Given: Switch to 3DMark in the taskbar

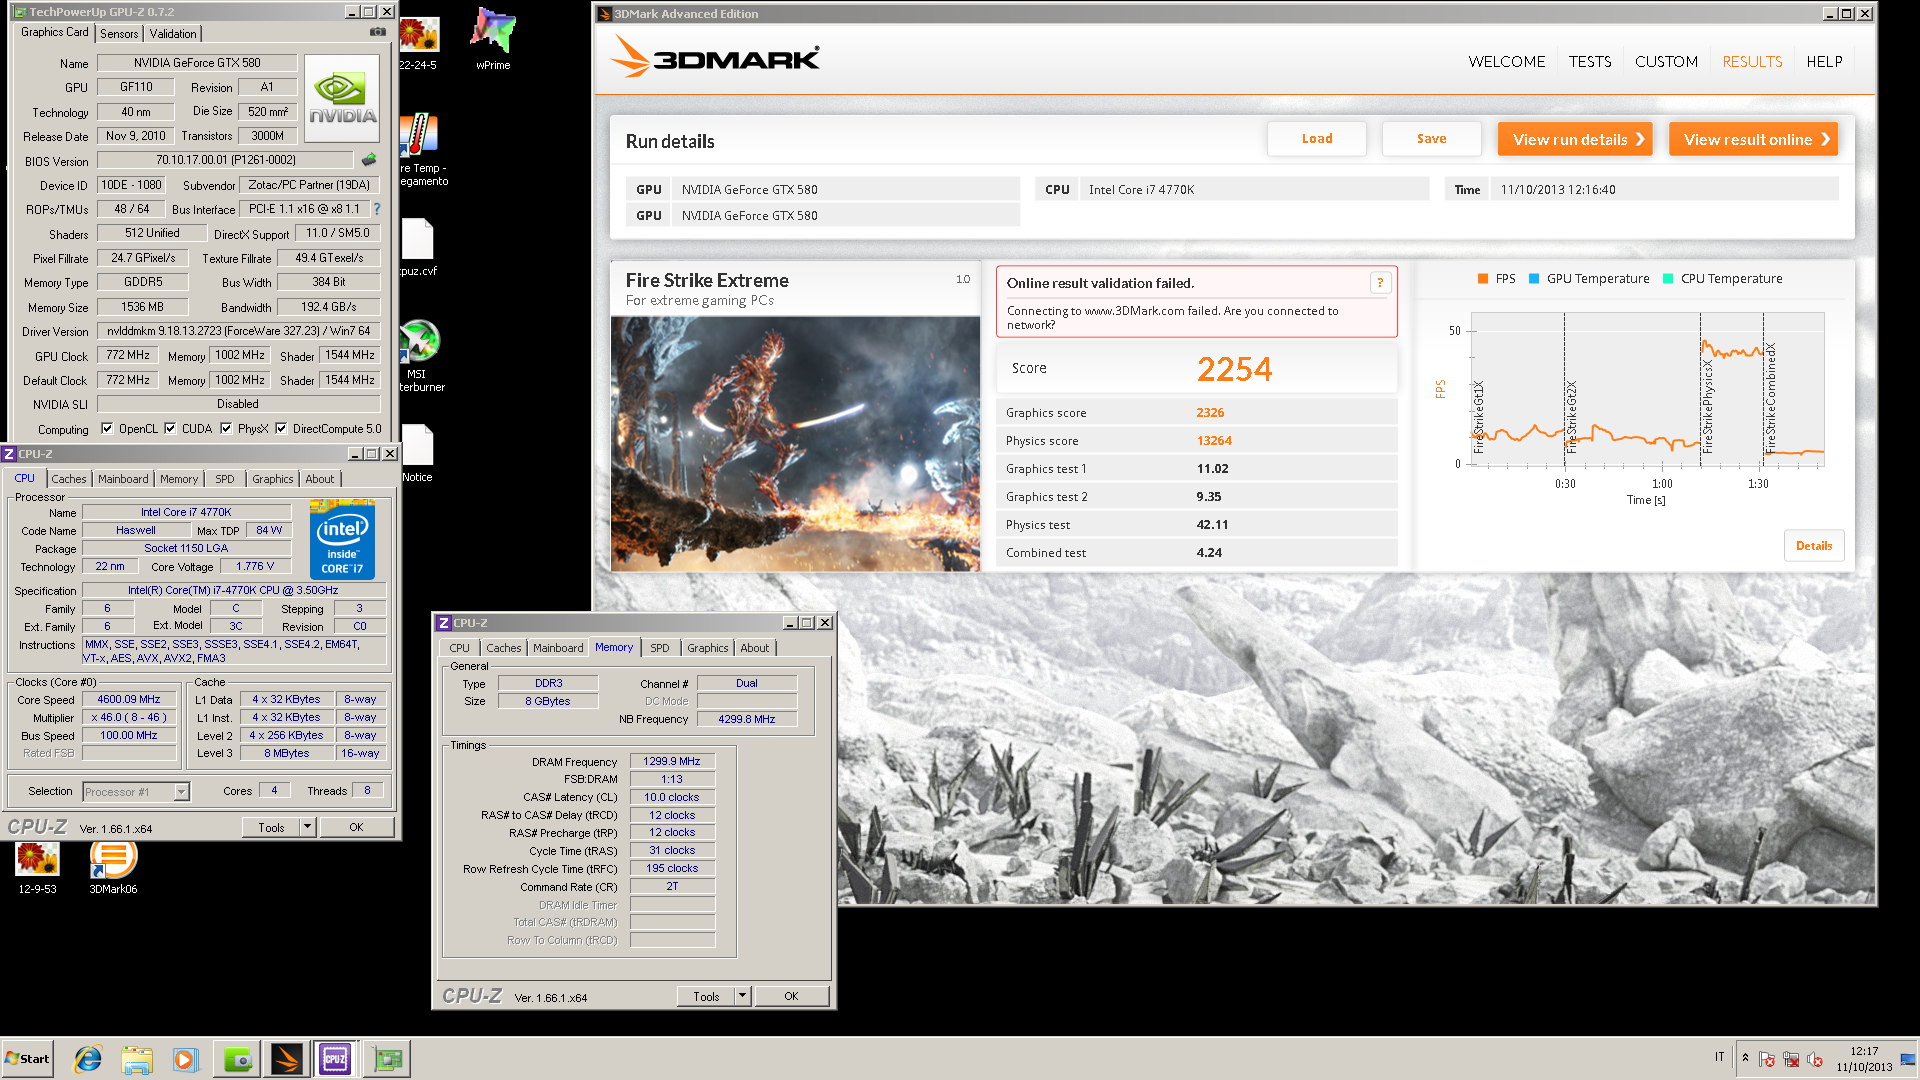Looking at the screenshot, I should point(287,1059).
